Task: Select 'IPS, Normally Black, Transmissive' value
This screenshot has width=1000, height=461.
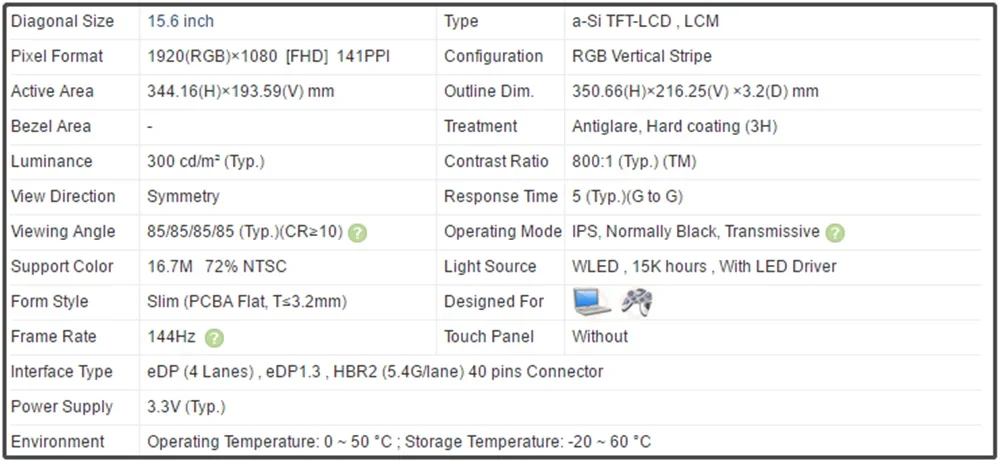Action: tap(696, 231)
